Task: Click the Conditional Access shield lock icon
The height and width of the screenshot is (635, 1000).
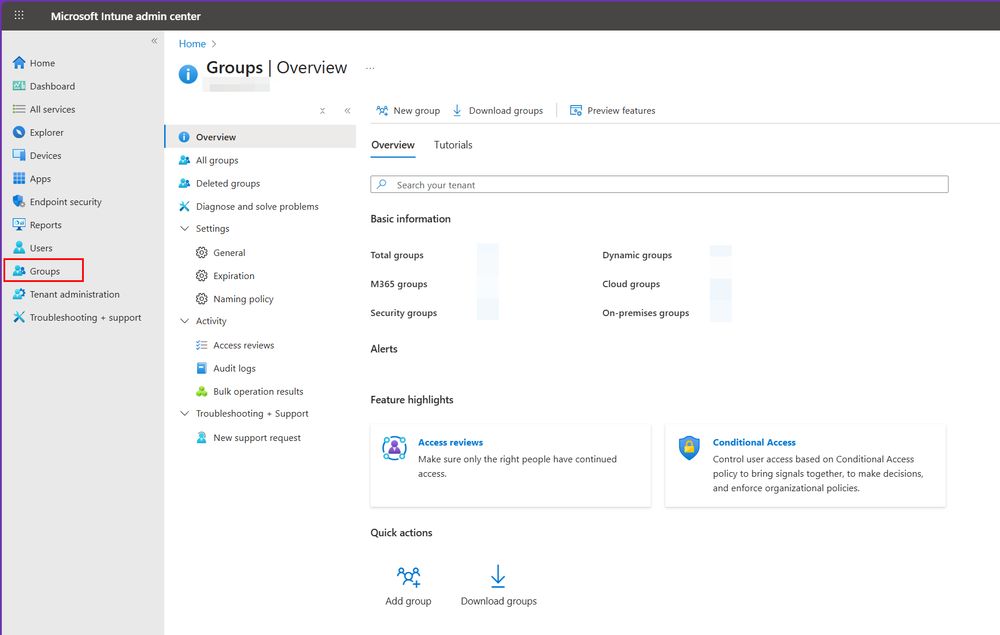Action: pyautogui.click(x=689, y=448)
